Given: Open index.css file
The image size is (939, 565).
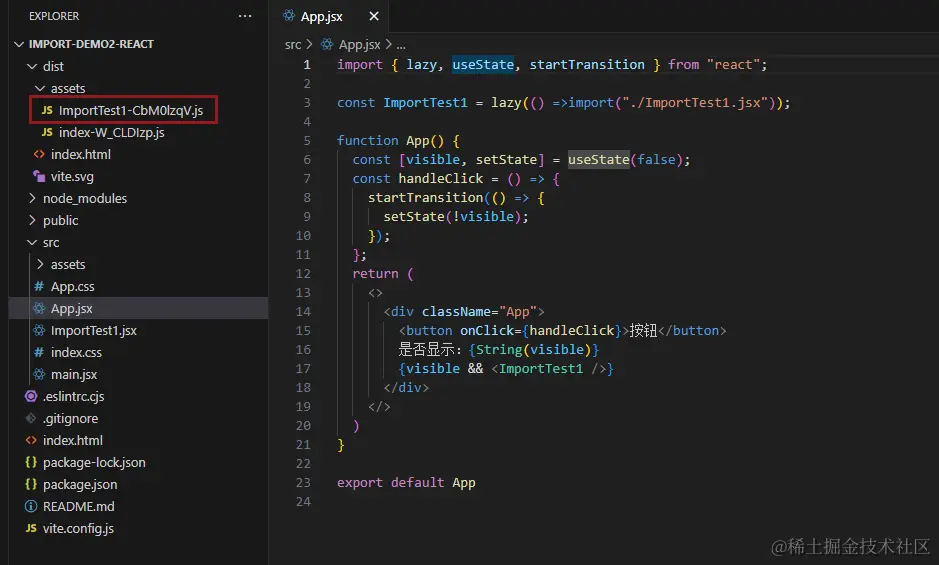Looking at the screenshot, I should [x=76, y=352].
